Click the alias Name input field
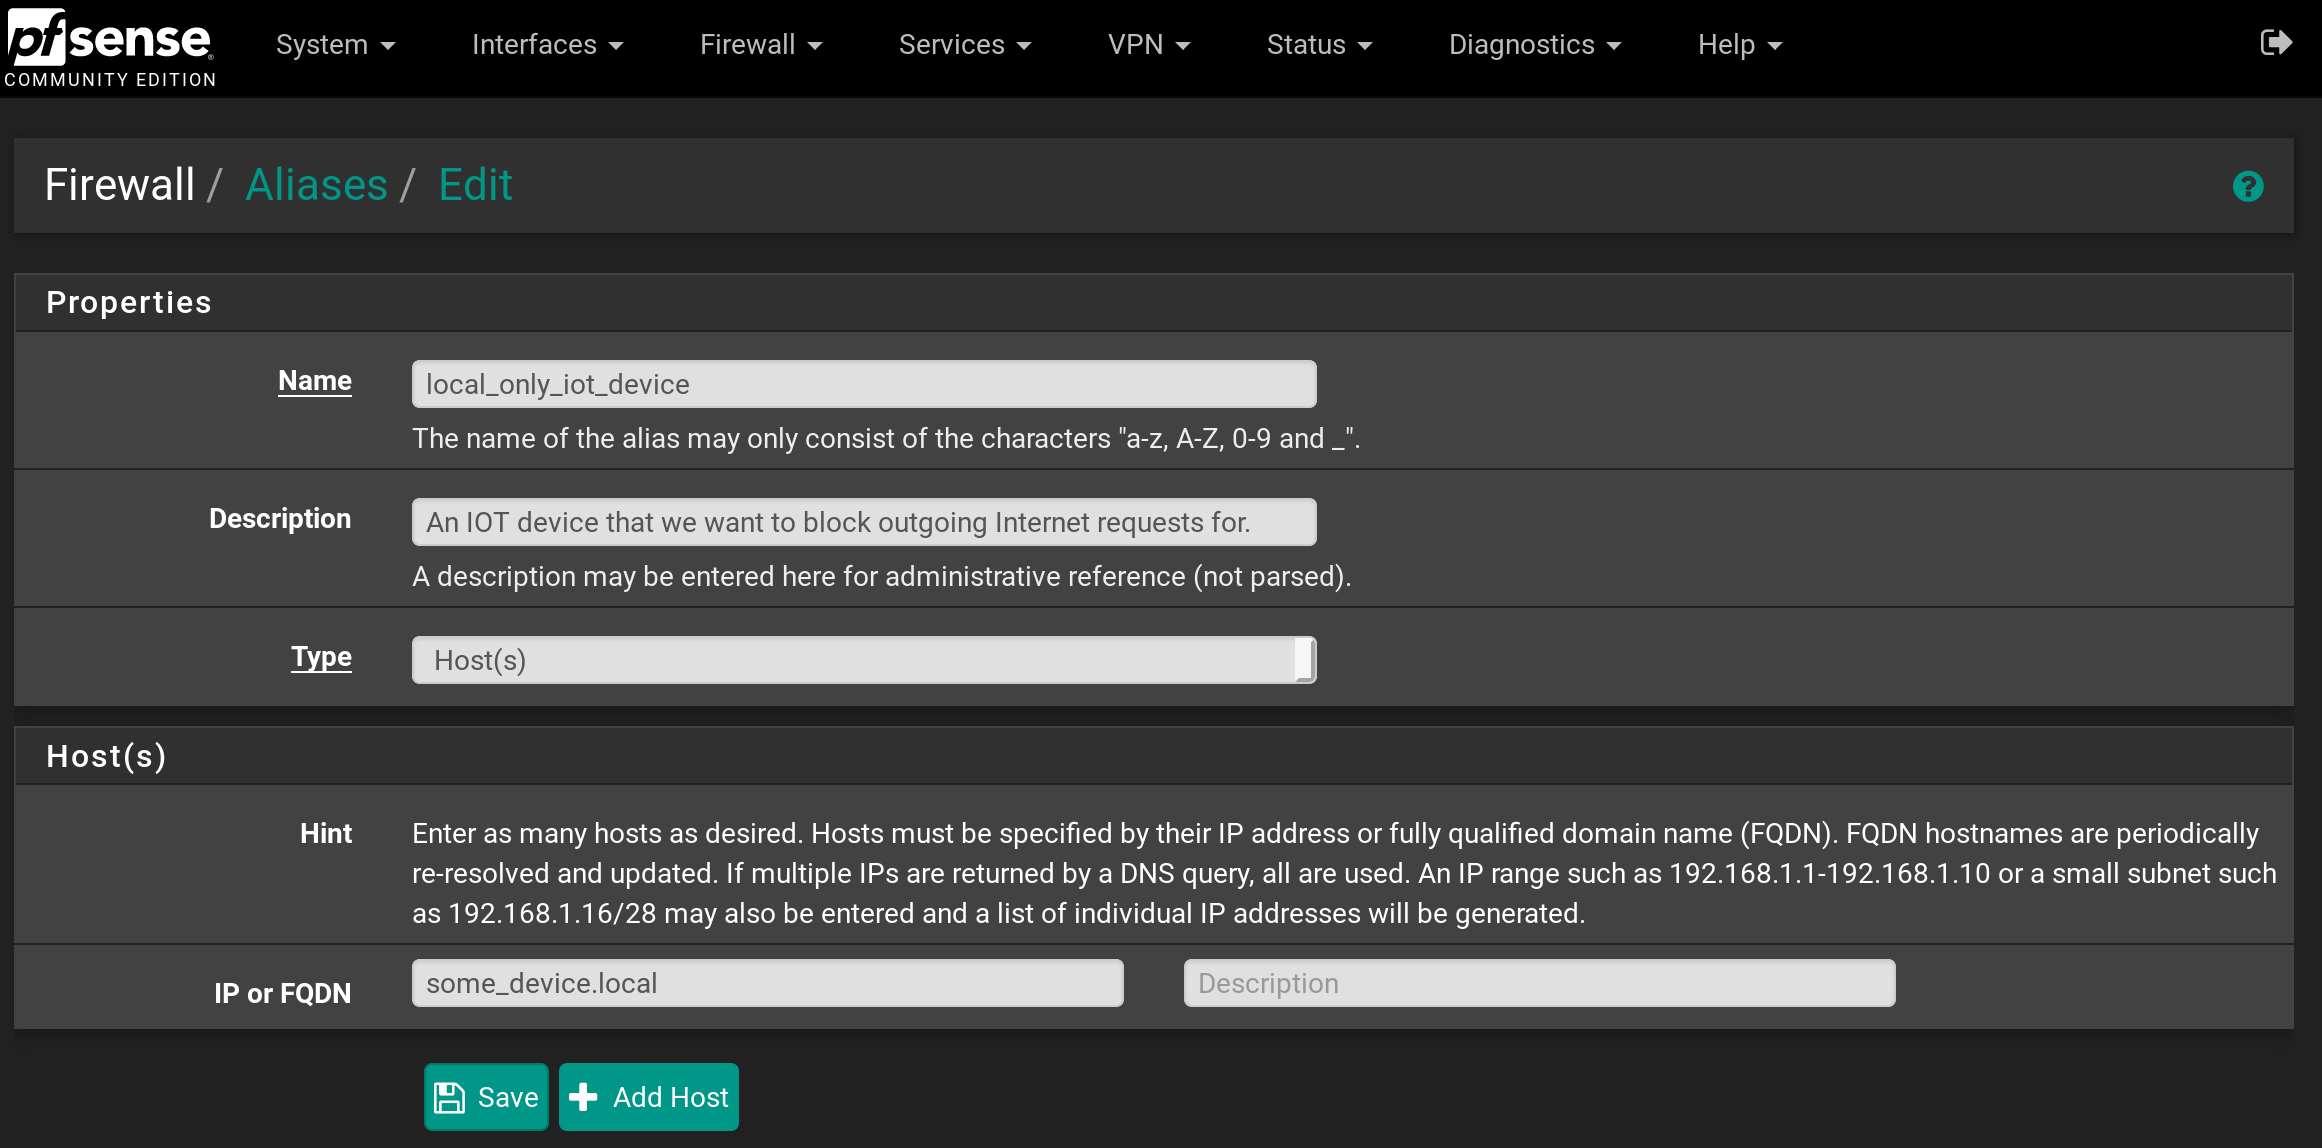2322x1148 pixels. pyautogui.click(x=863, y=384)
